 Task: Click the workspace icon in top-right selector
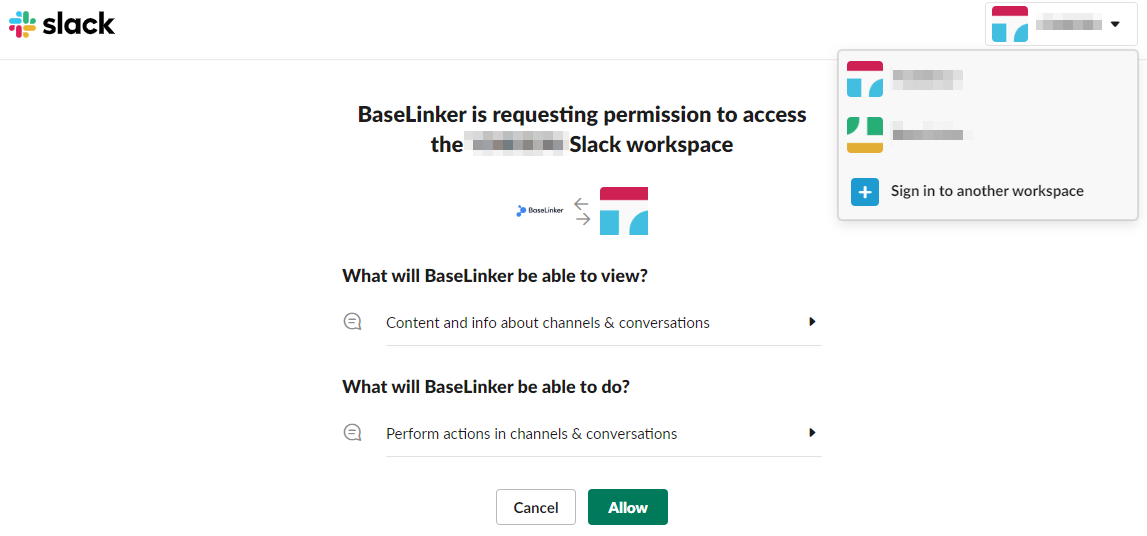click(x=1009, y=24)
